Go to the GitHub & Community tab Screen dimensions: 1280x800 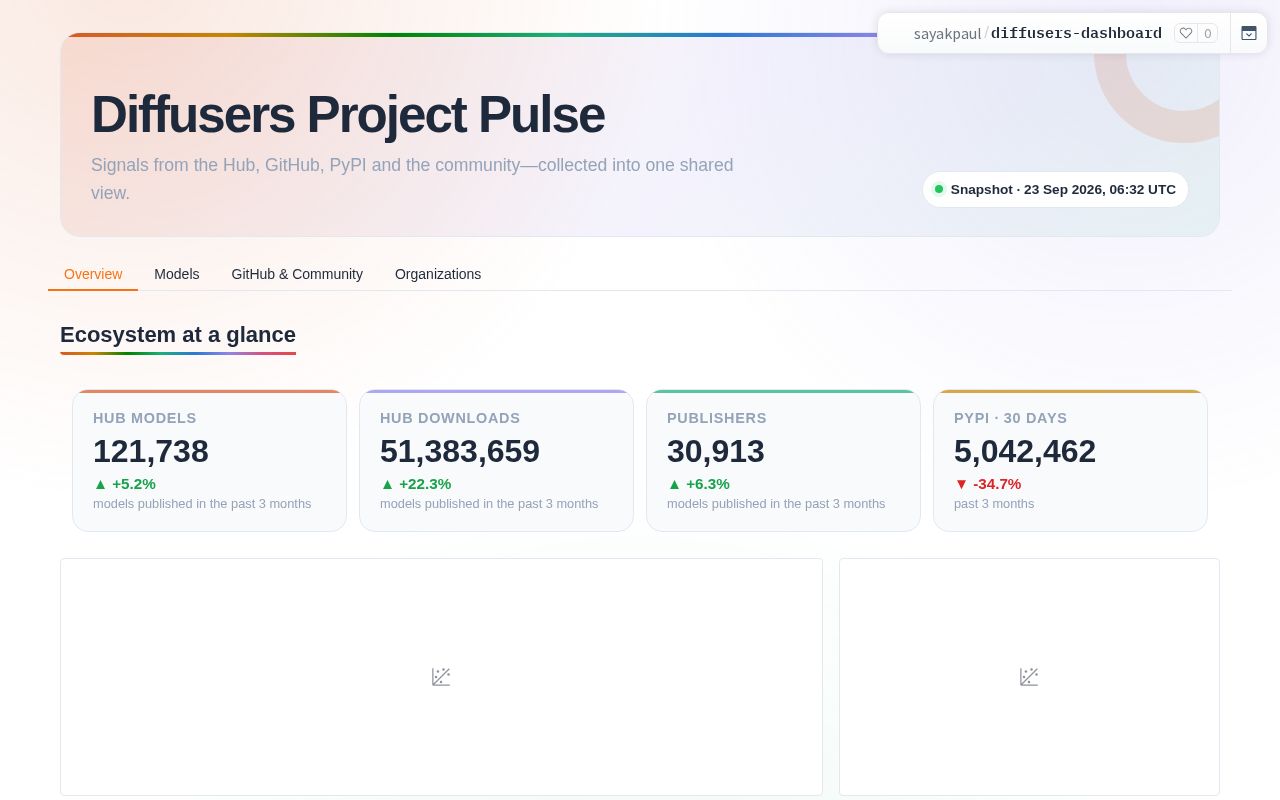(x=297, y=274)
